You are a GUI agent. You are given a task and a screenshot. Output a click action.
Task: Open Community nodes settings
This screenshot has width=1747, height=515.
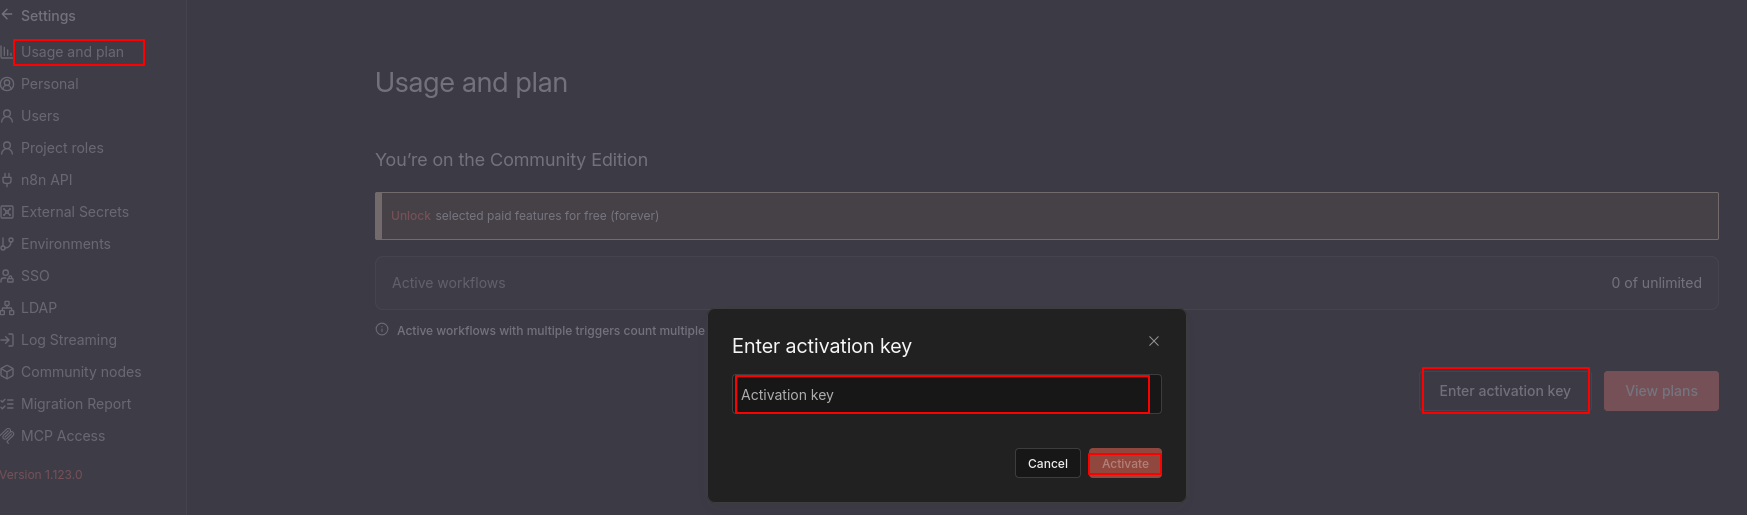click(x=81, y=372)
